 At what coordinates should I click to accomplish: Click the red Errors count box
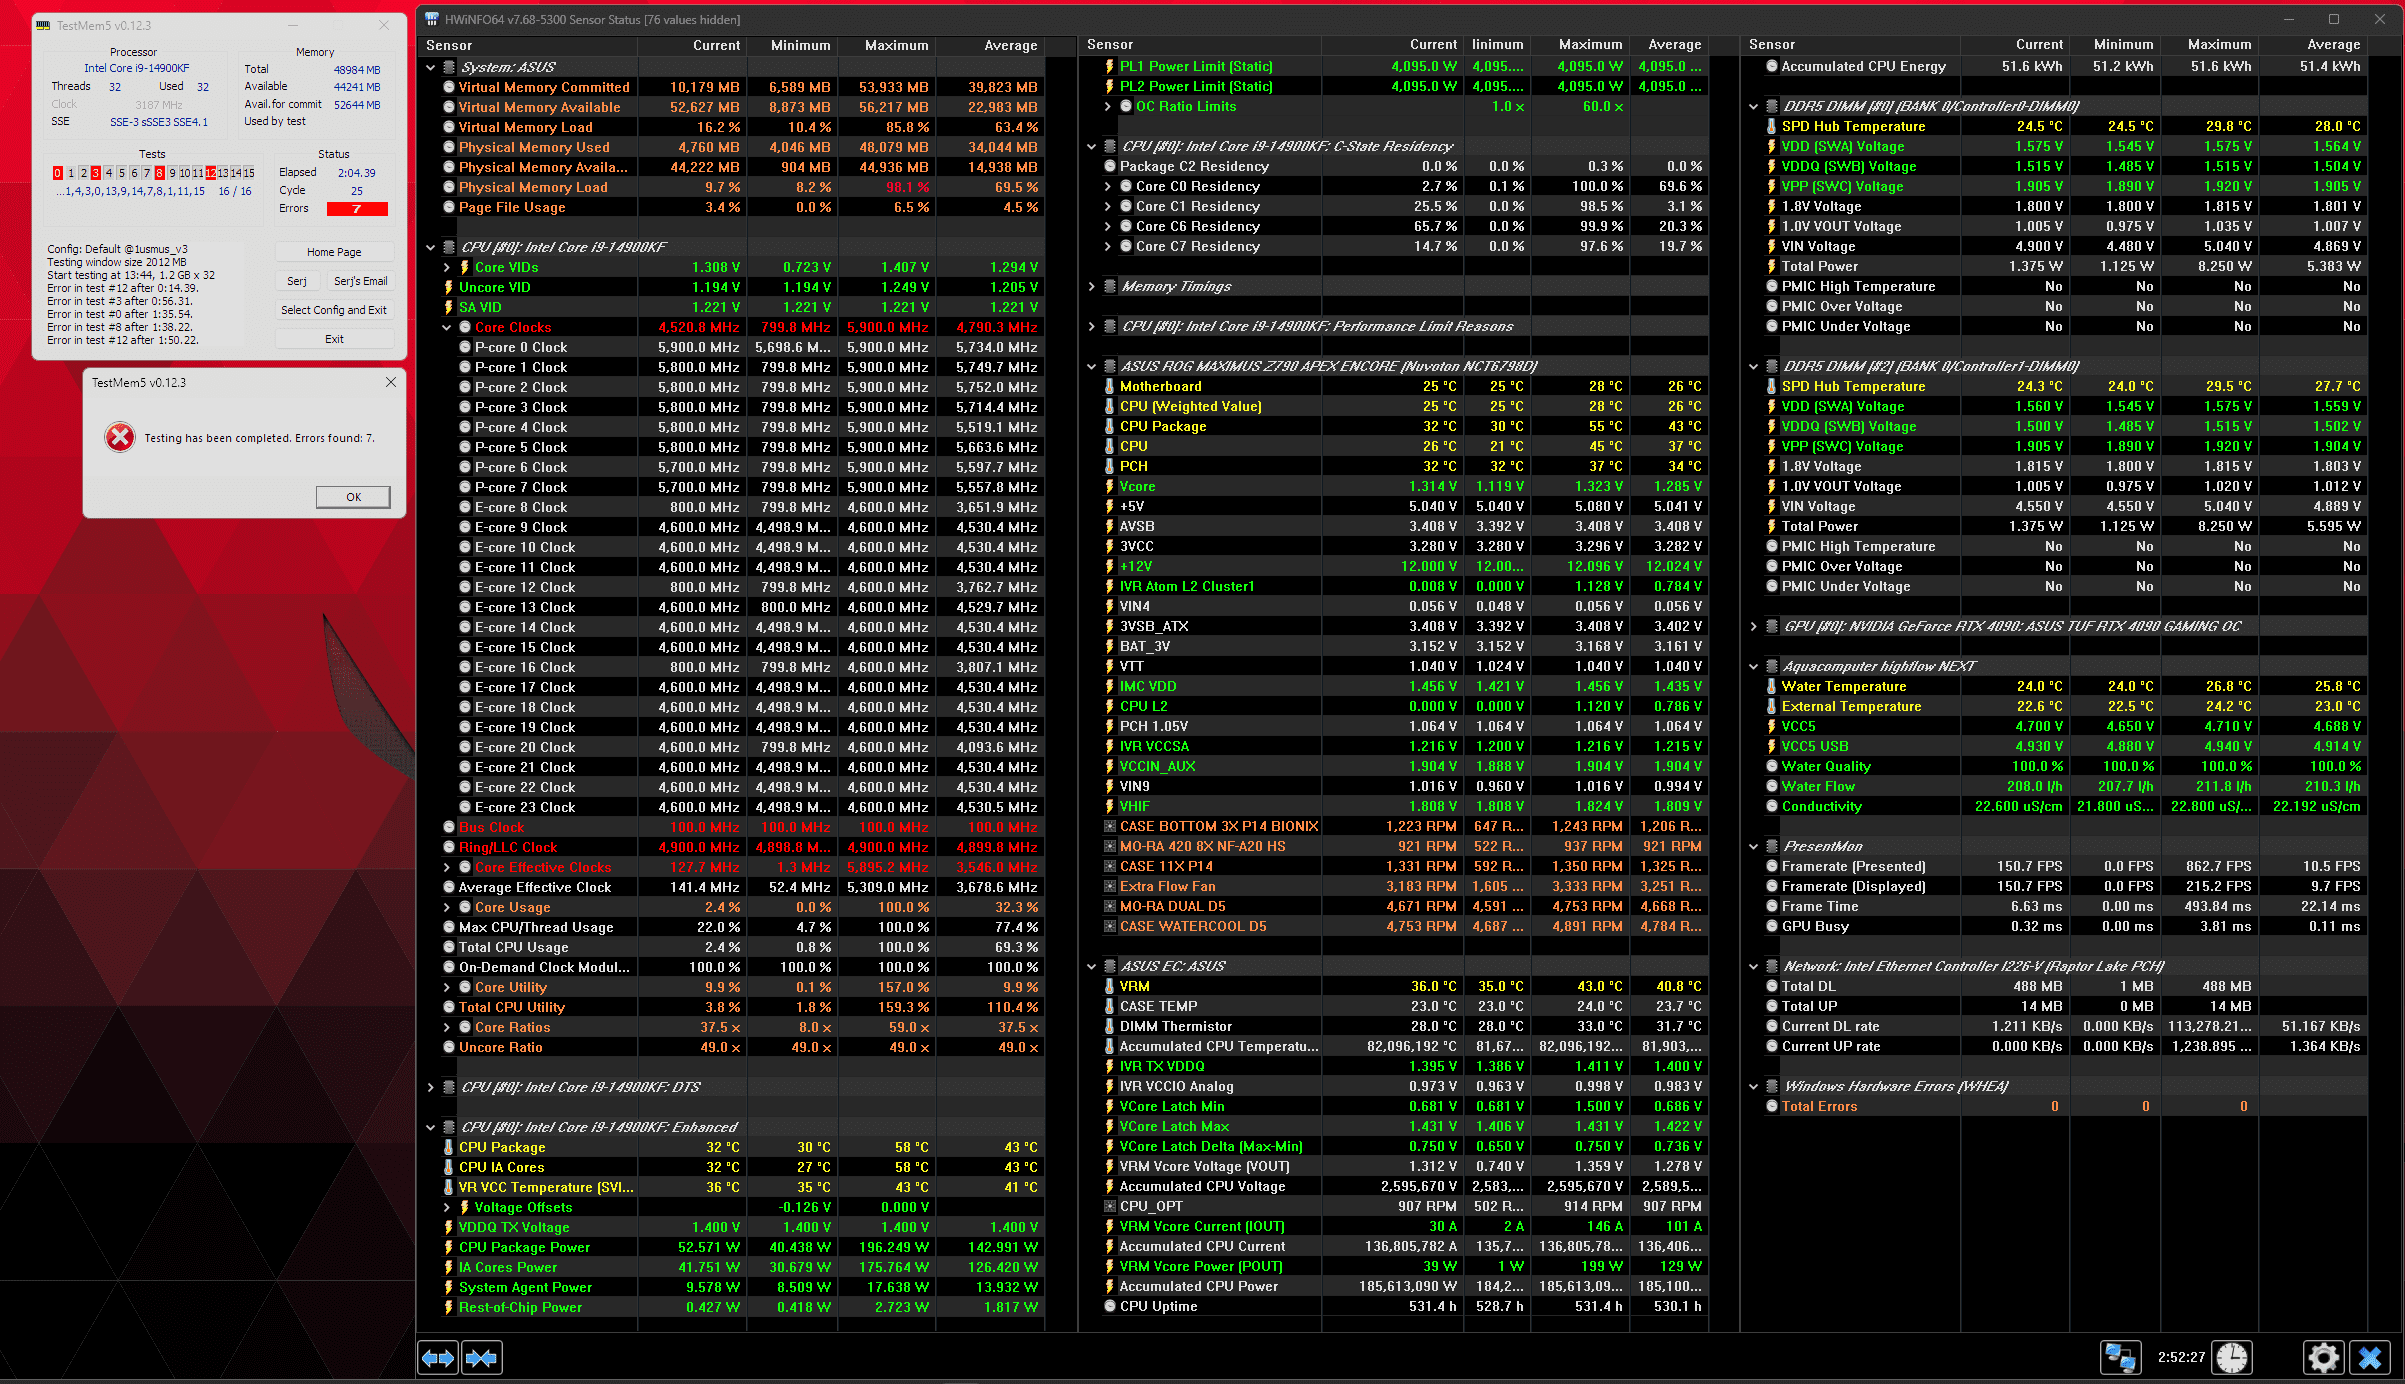coord(357,209)
